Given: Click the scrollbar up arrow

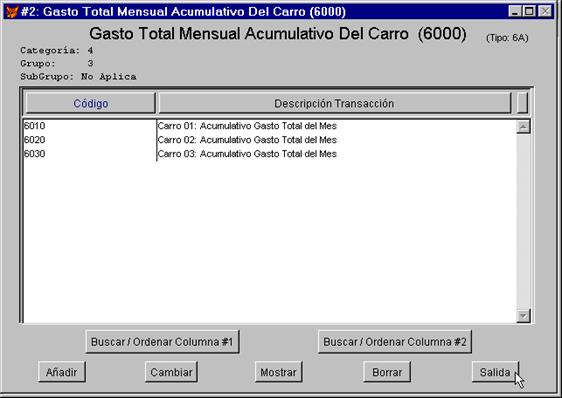Looking at the screenshot, I should pyautogui.click(x=523, y=127).
